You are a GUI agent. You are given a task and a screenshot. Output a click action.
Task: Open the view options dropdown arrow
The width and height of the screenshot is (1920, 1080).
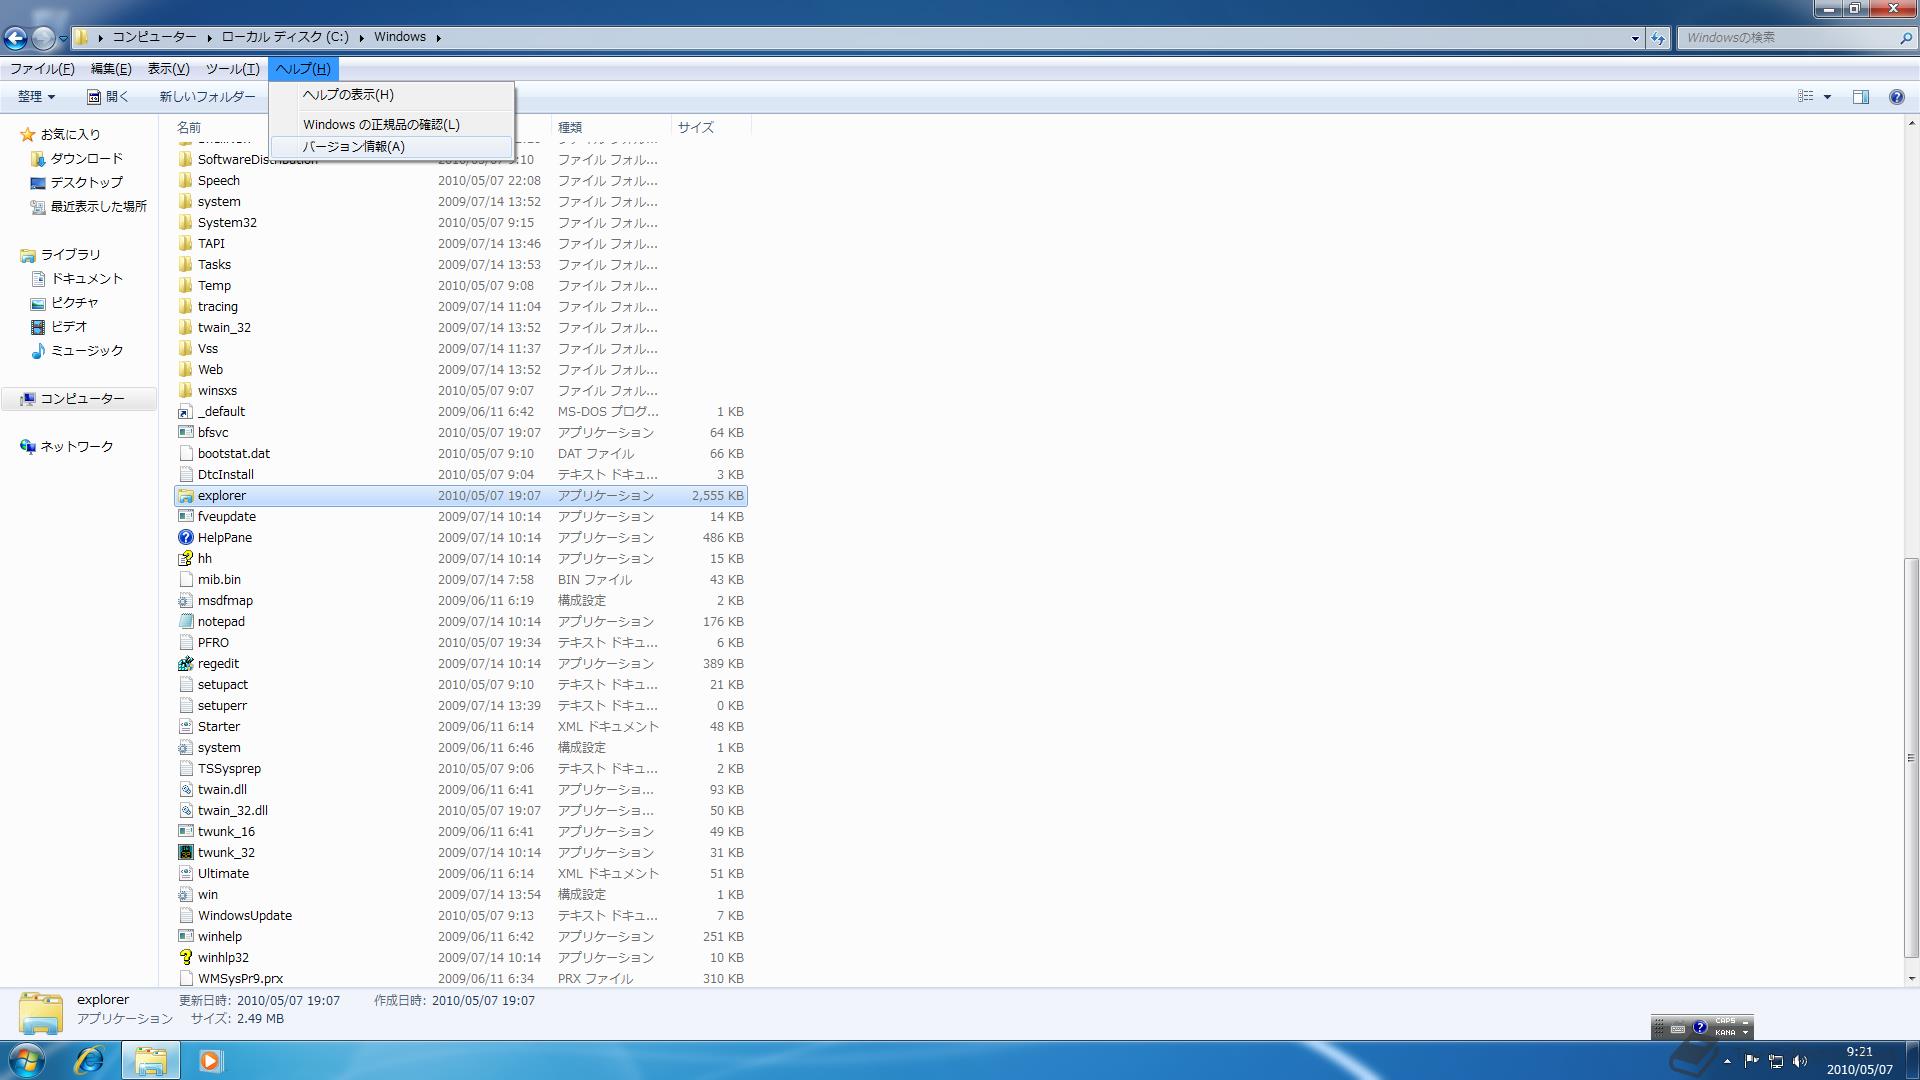(x=1827, y=97)
